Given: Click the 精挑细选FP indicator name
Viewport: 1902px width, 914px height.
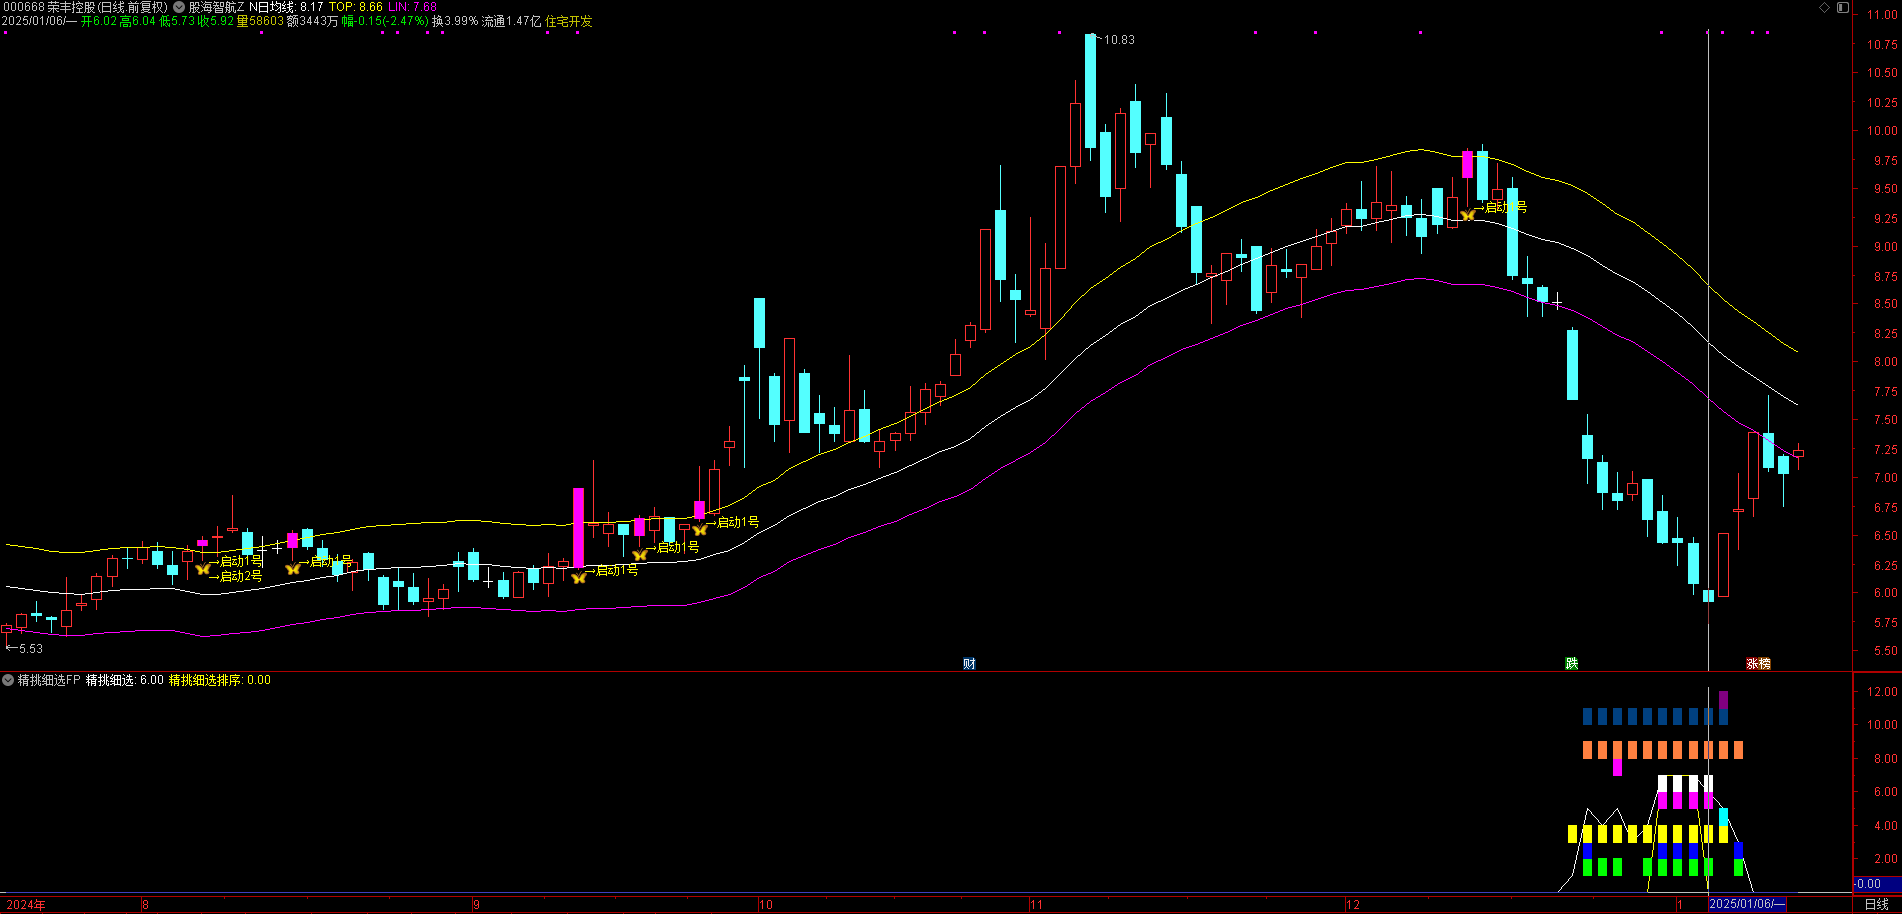Looking at the screenshot, I should click(x=49, y=680).
